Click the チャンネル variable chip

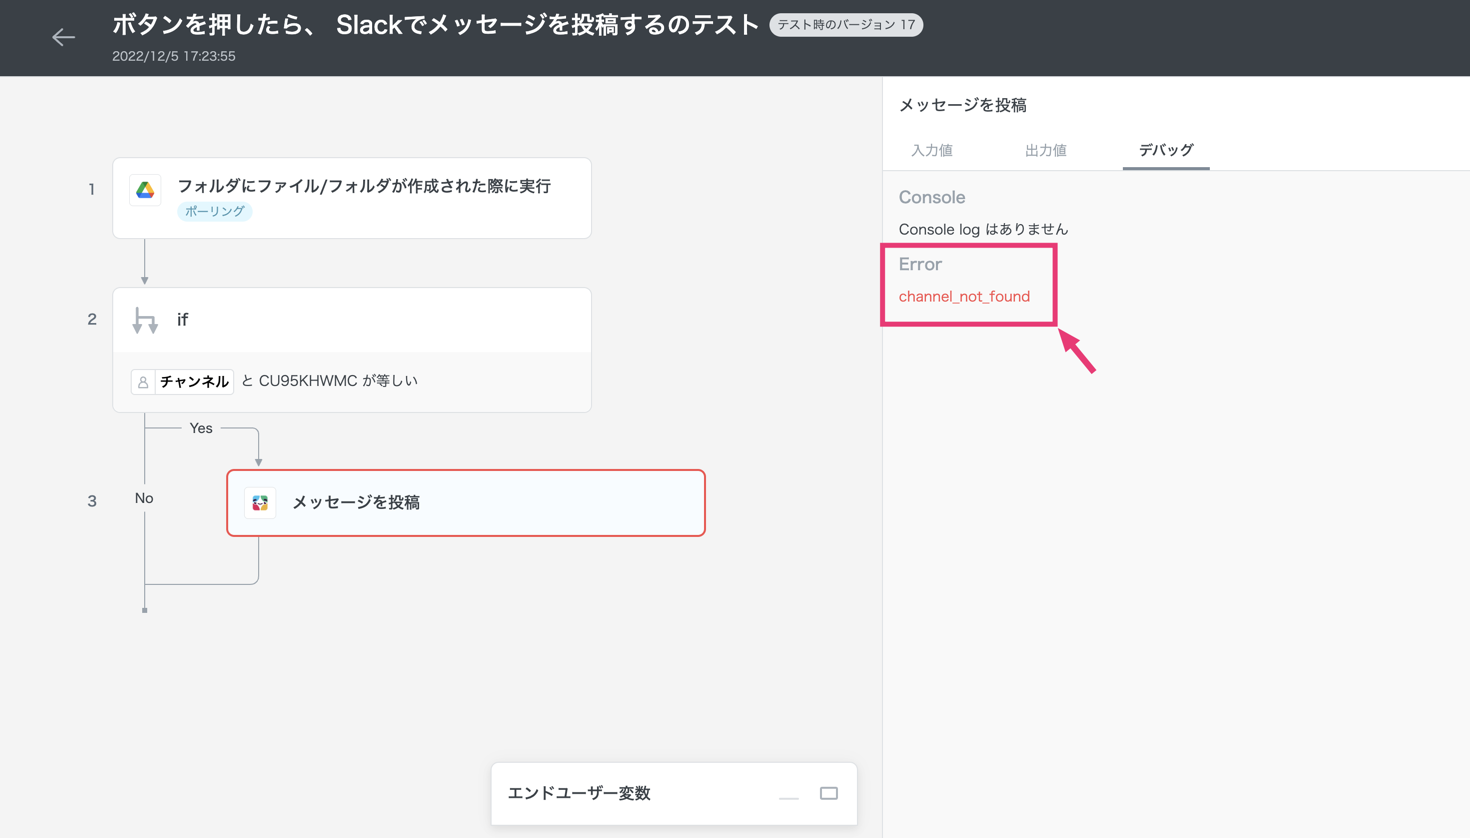pyautogui.click(x=194, y=382)
